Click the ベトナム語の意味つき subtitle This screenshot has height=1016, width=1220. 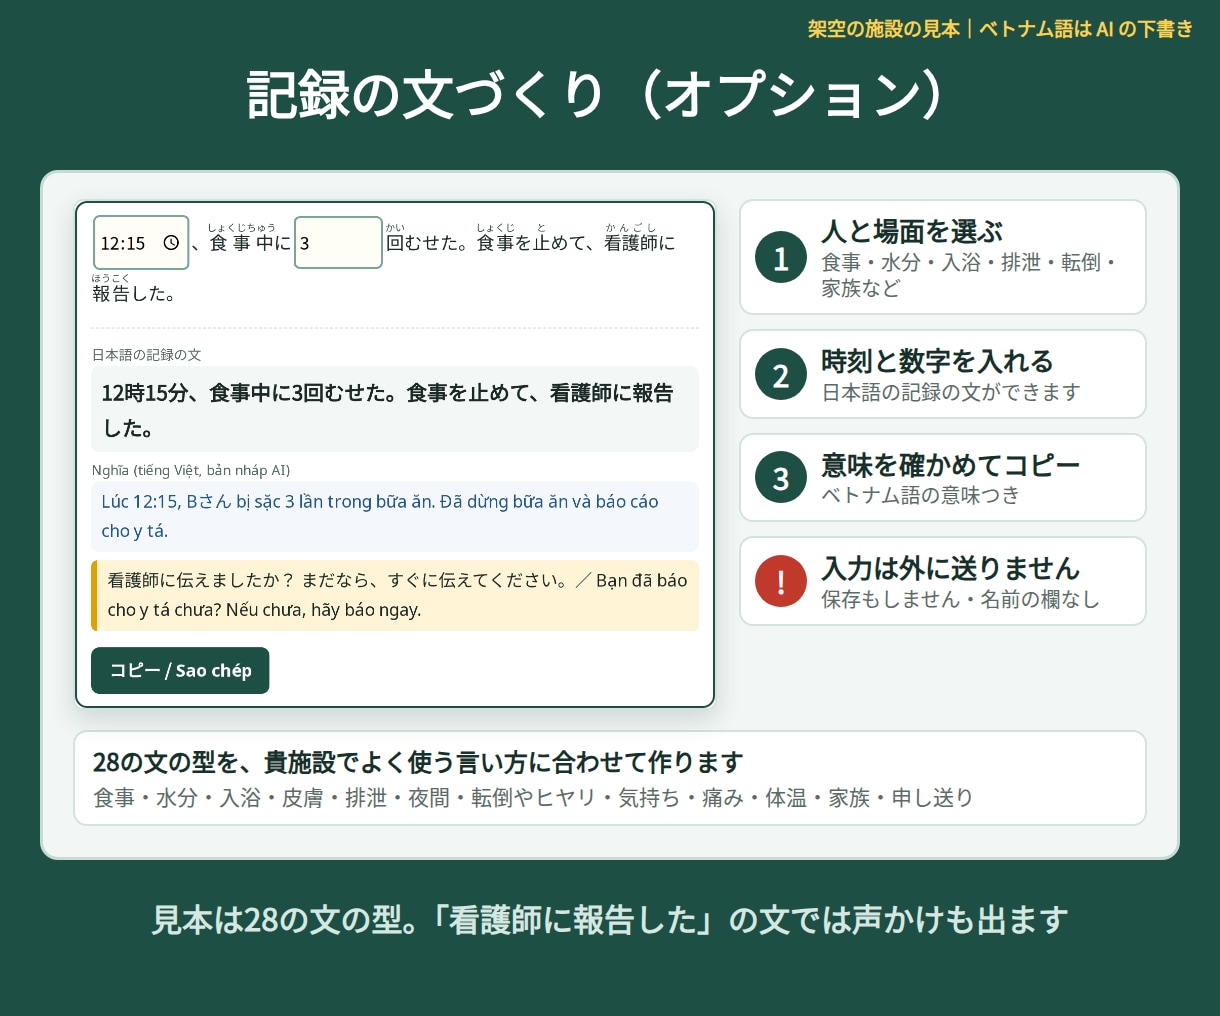[920, 495]
